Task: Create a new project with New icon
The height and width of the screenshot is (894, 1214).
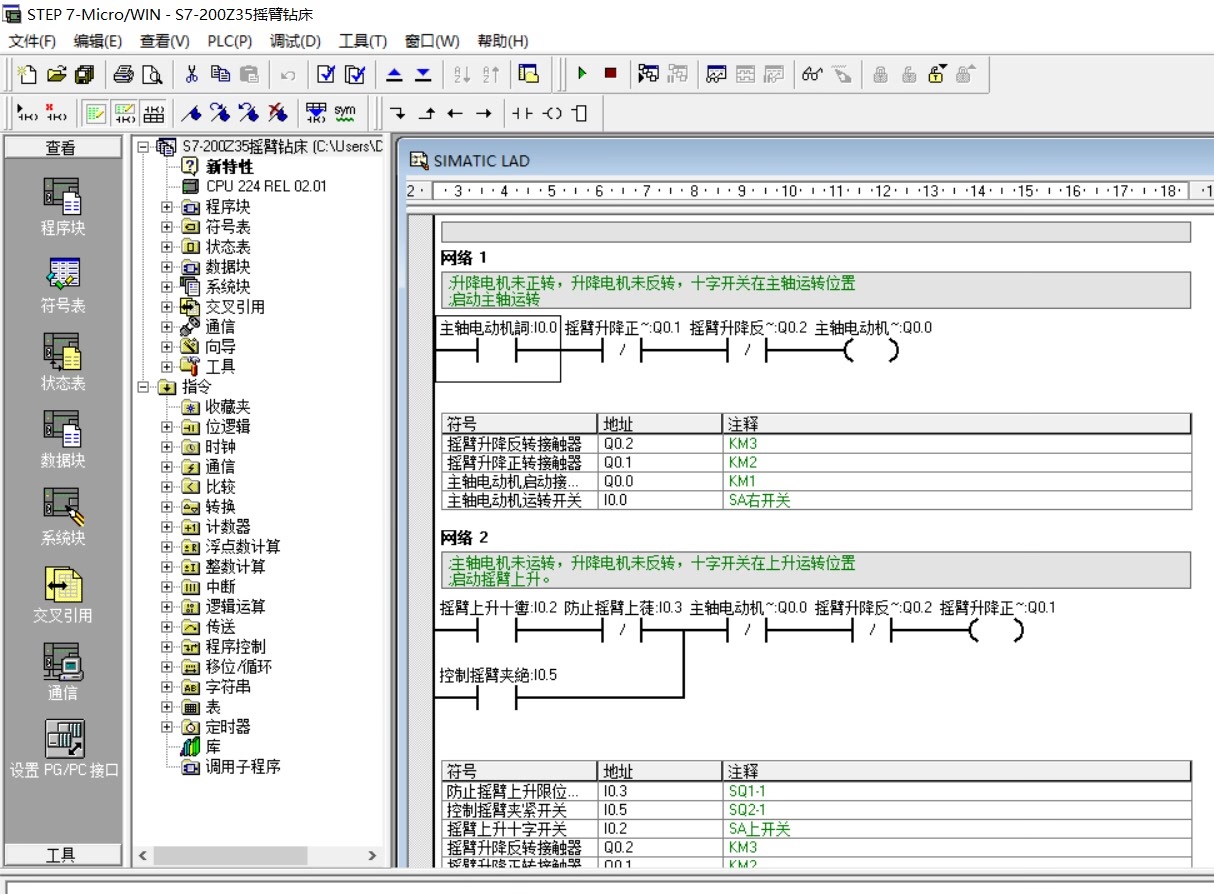Action: (28, 74)
